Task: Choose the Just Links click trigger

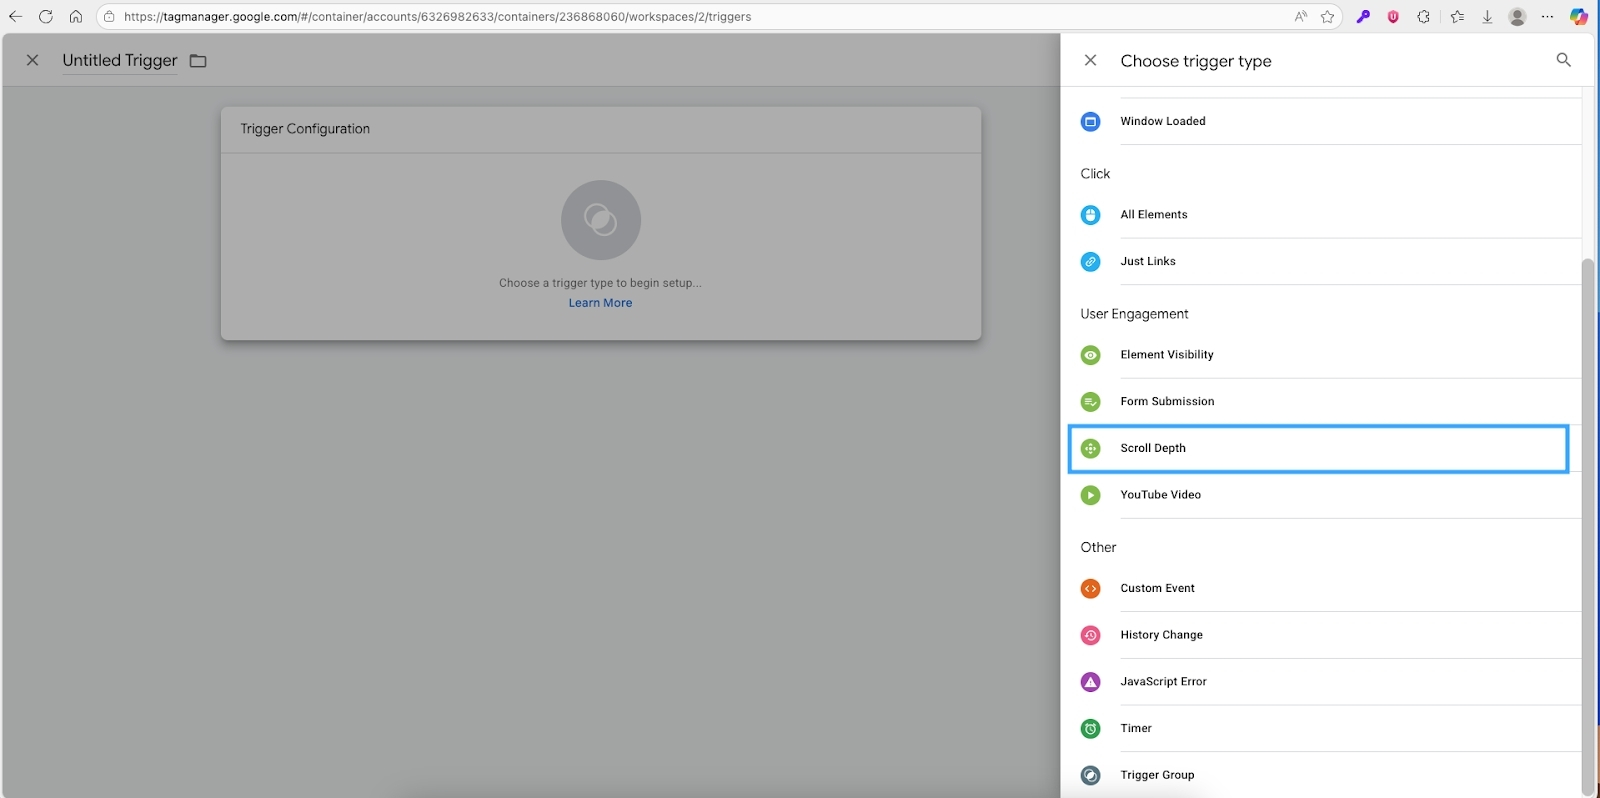Action: (x=1147, y=261)
